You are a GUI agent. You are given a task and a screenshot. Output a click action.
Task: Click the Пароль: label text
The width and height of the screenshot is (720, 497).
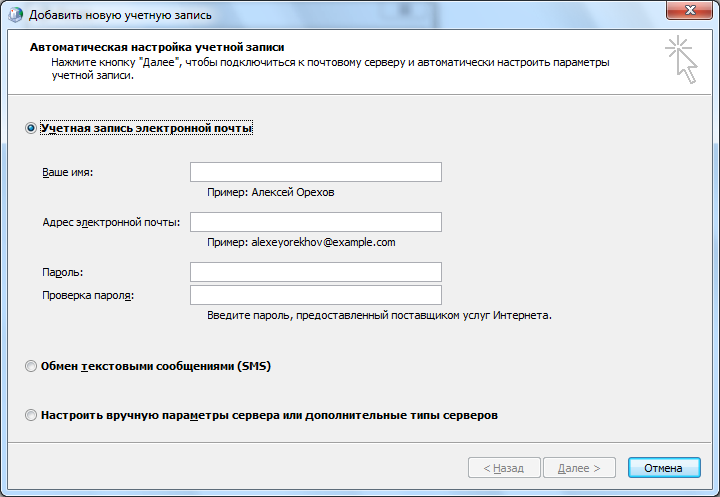[62, 272]
